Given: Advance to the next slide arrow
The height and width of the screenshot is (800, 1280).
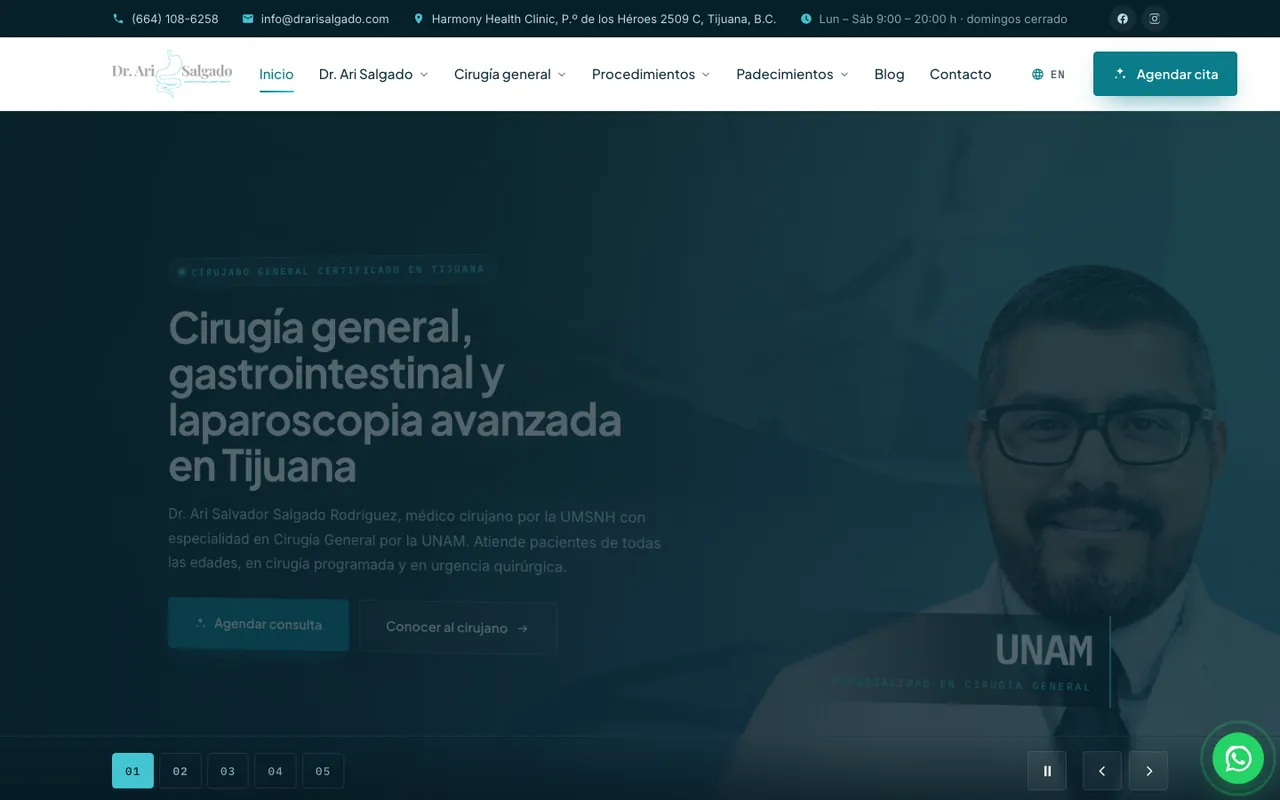Looking at the screenshot, I should click(1149, 771).
